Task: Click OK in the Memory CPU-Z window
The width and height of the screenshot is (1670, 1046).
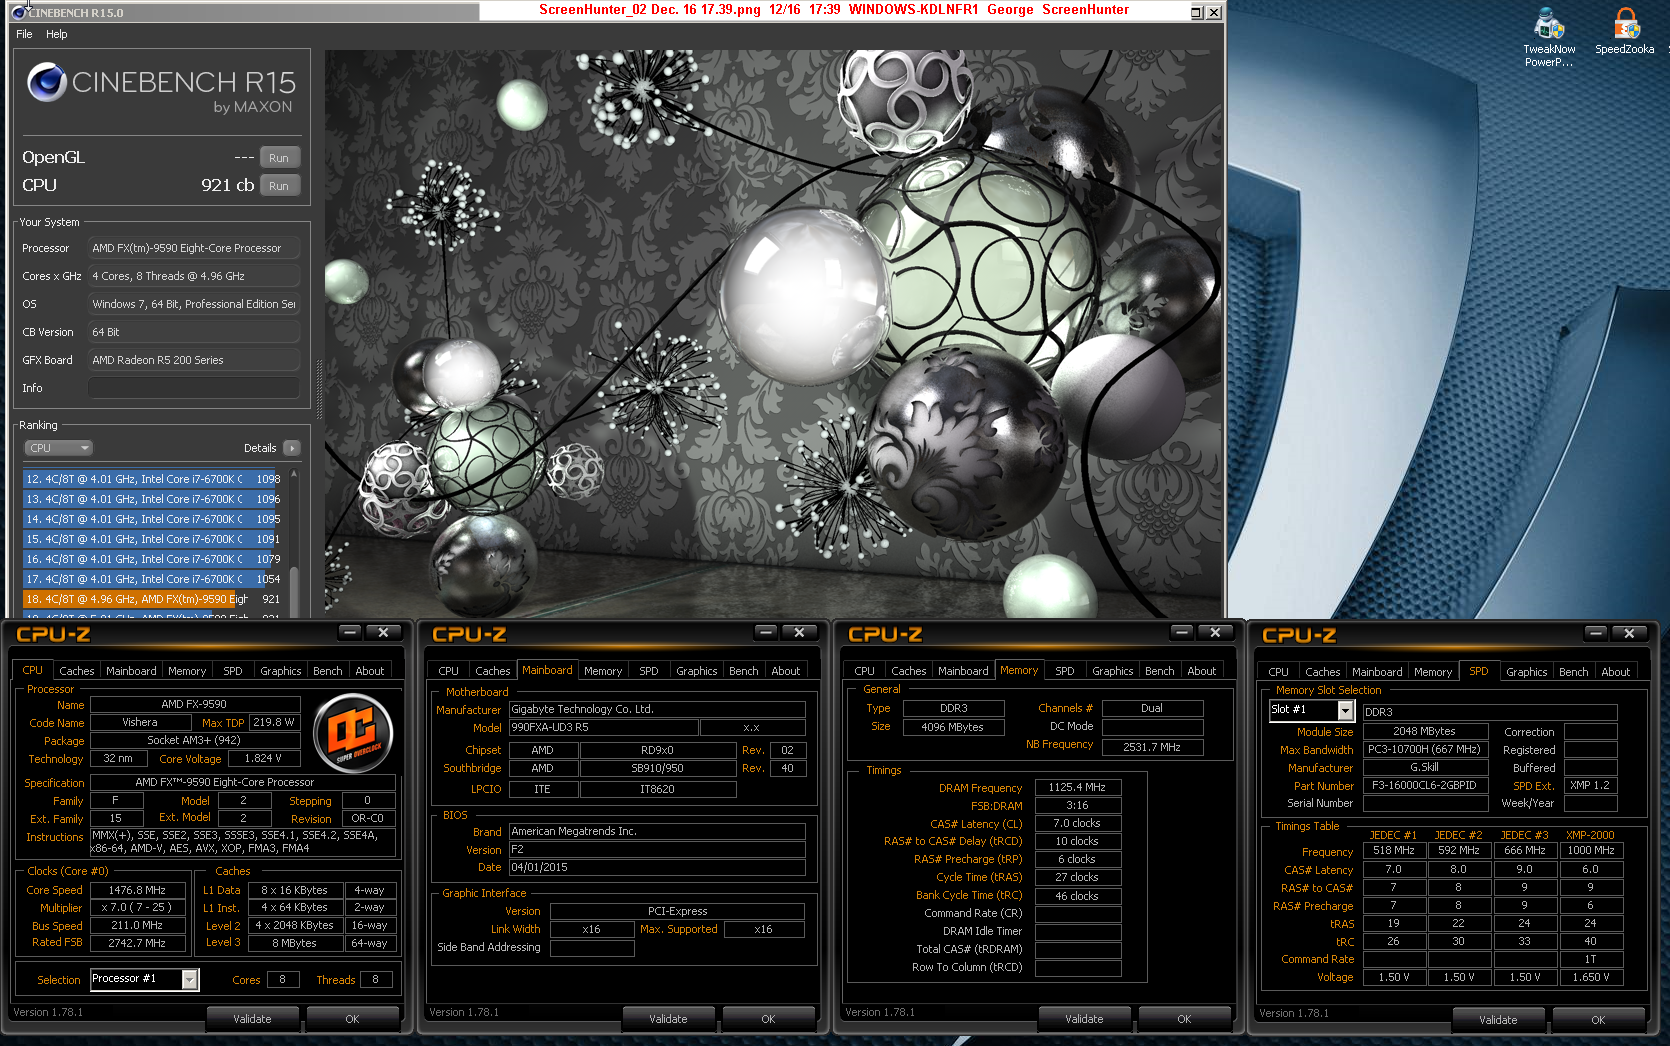Action: point(1184,1019)
